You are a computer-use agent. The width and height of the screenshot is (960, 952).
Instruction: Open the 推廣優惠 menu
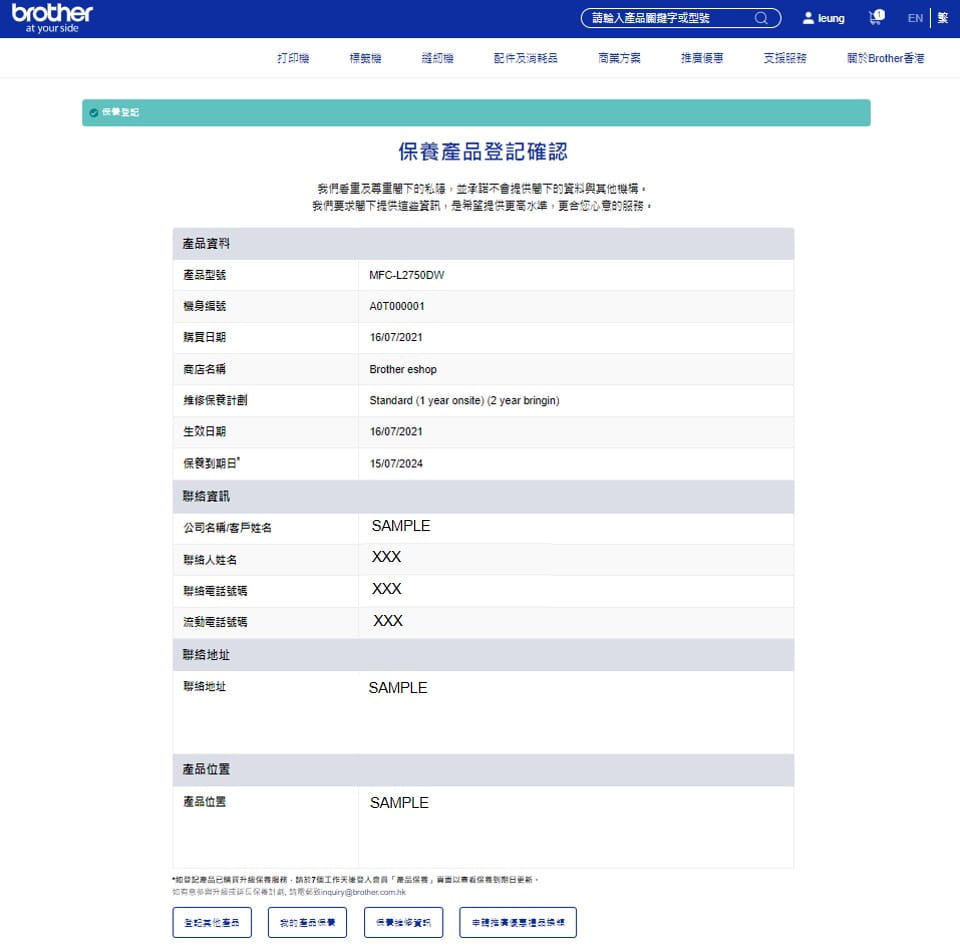tap(702, 58)
